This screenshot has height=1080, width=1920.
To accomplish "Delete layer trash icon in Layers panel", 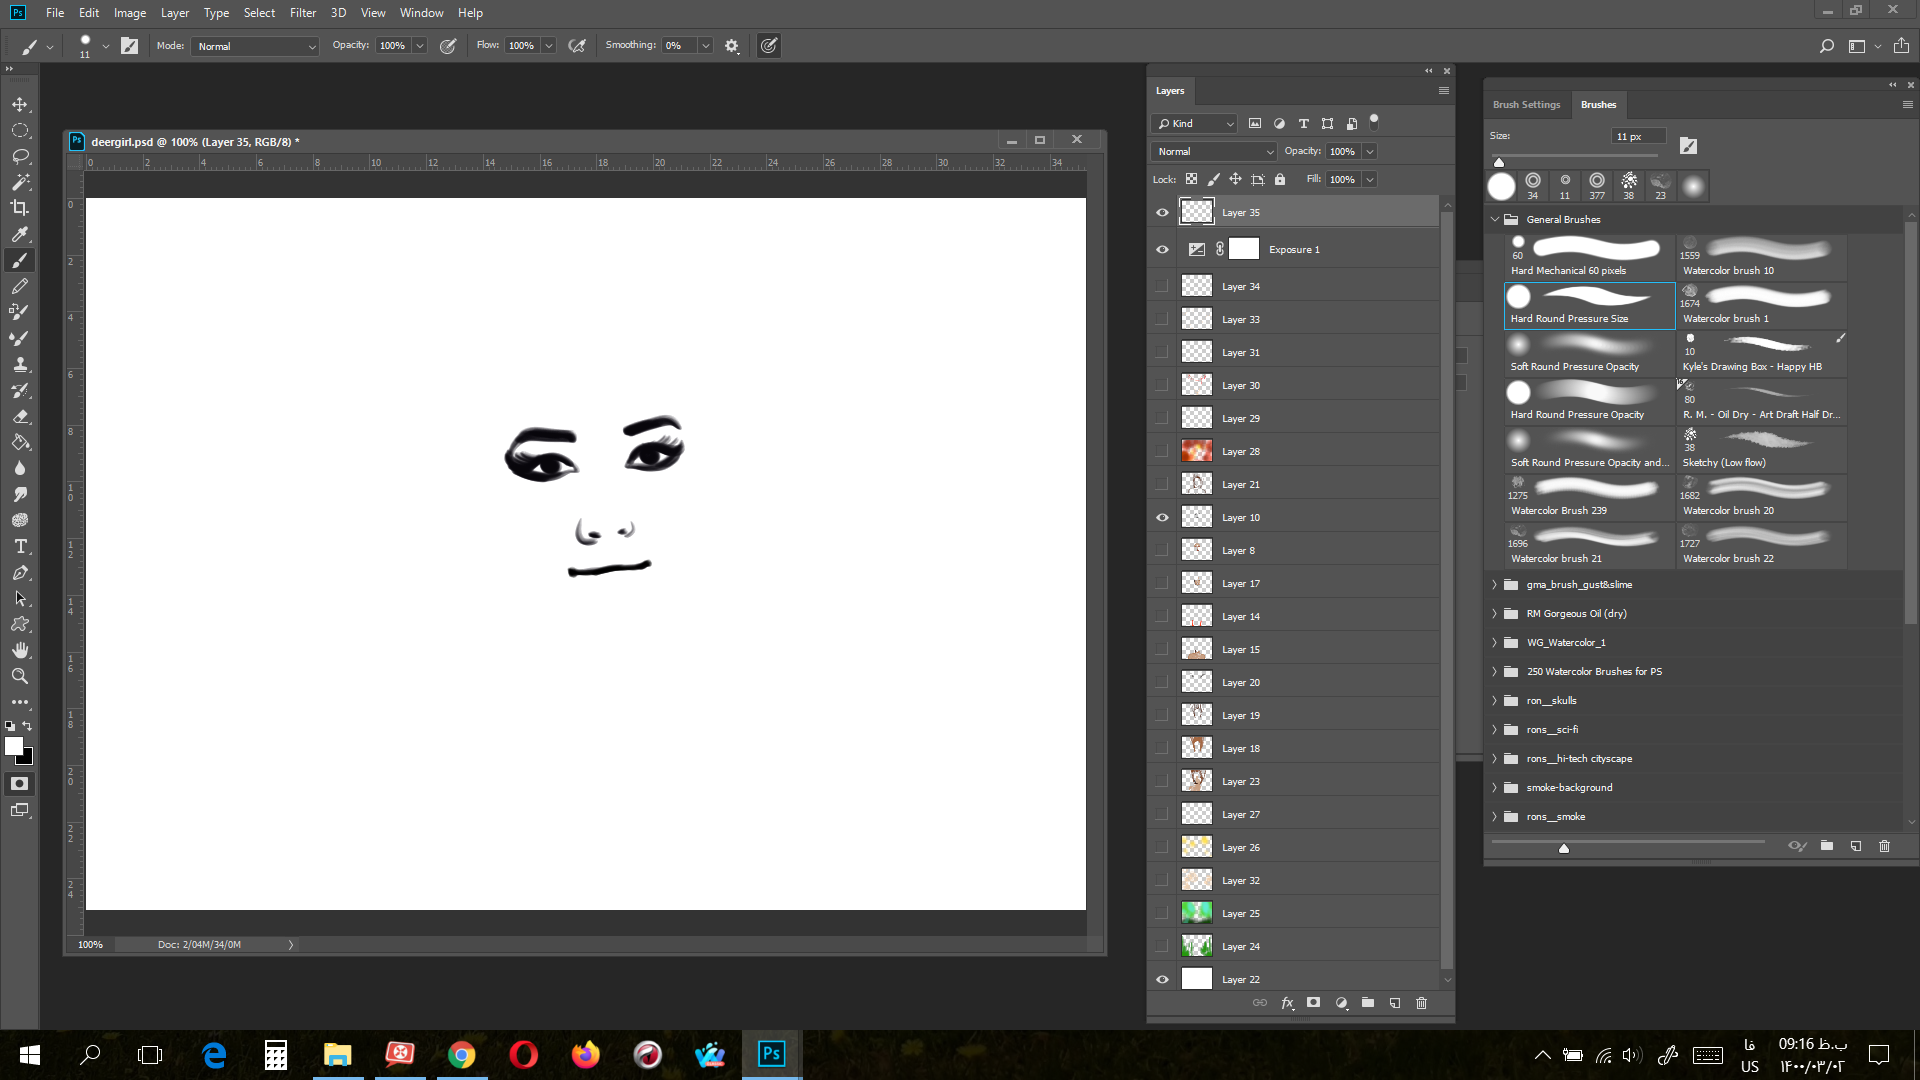I will (x=1422, y=1003).
